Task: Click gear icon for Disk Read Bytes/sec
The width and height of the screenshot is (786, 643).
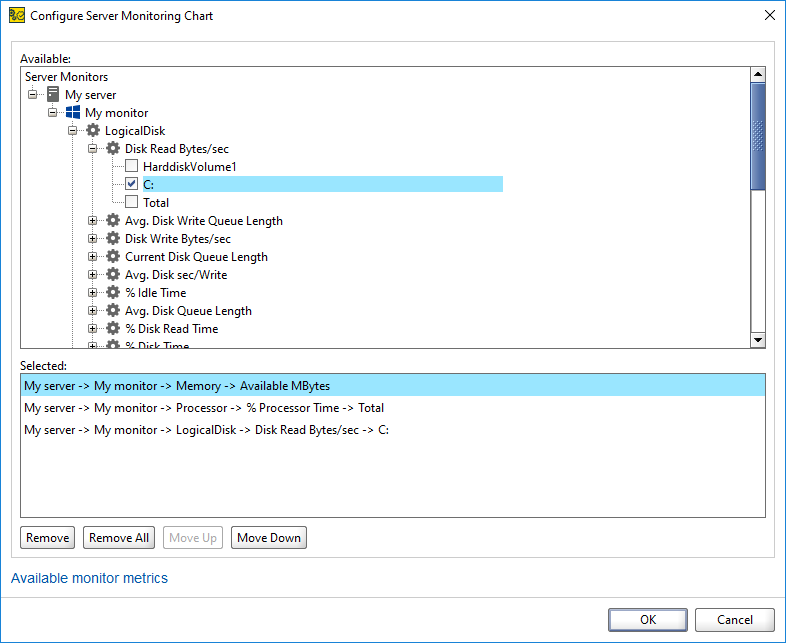Action: [113, 149]
